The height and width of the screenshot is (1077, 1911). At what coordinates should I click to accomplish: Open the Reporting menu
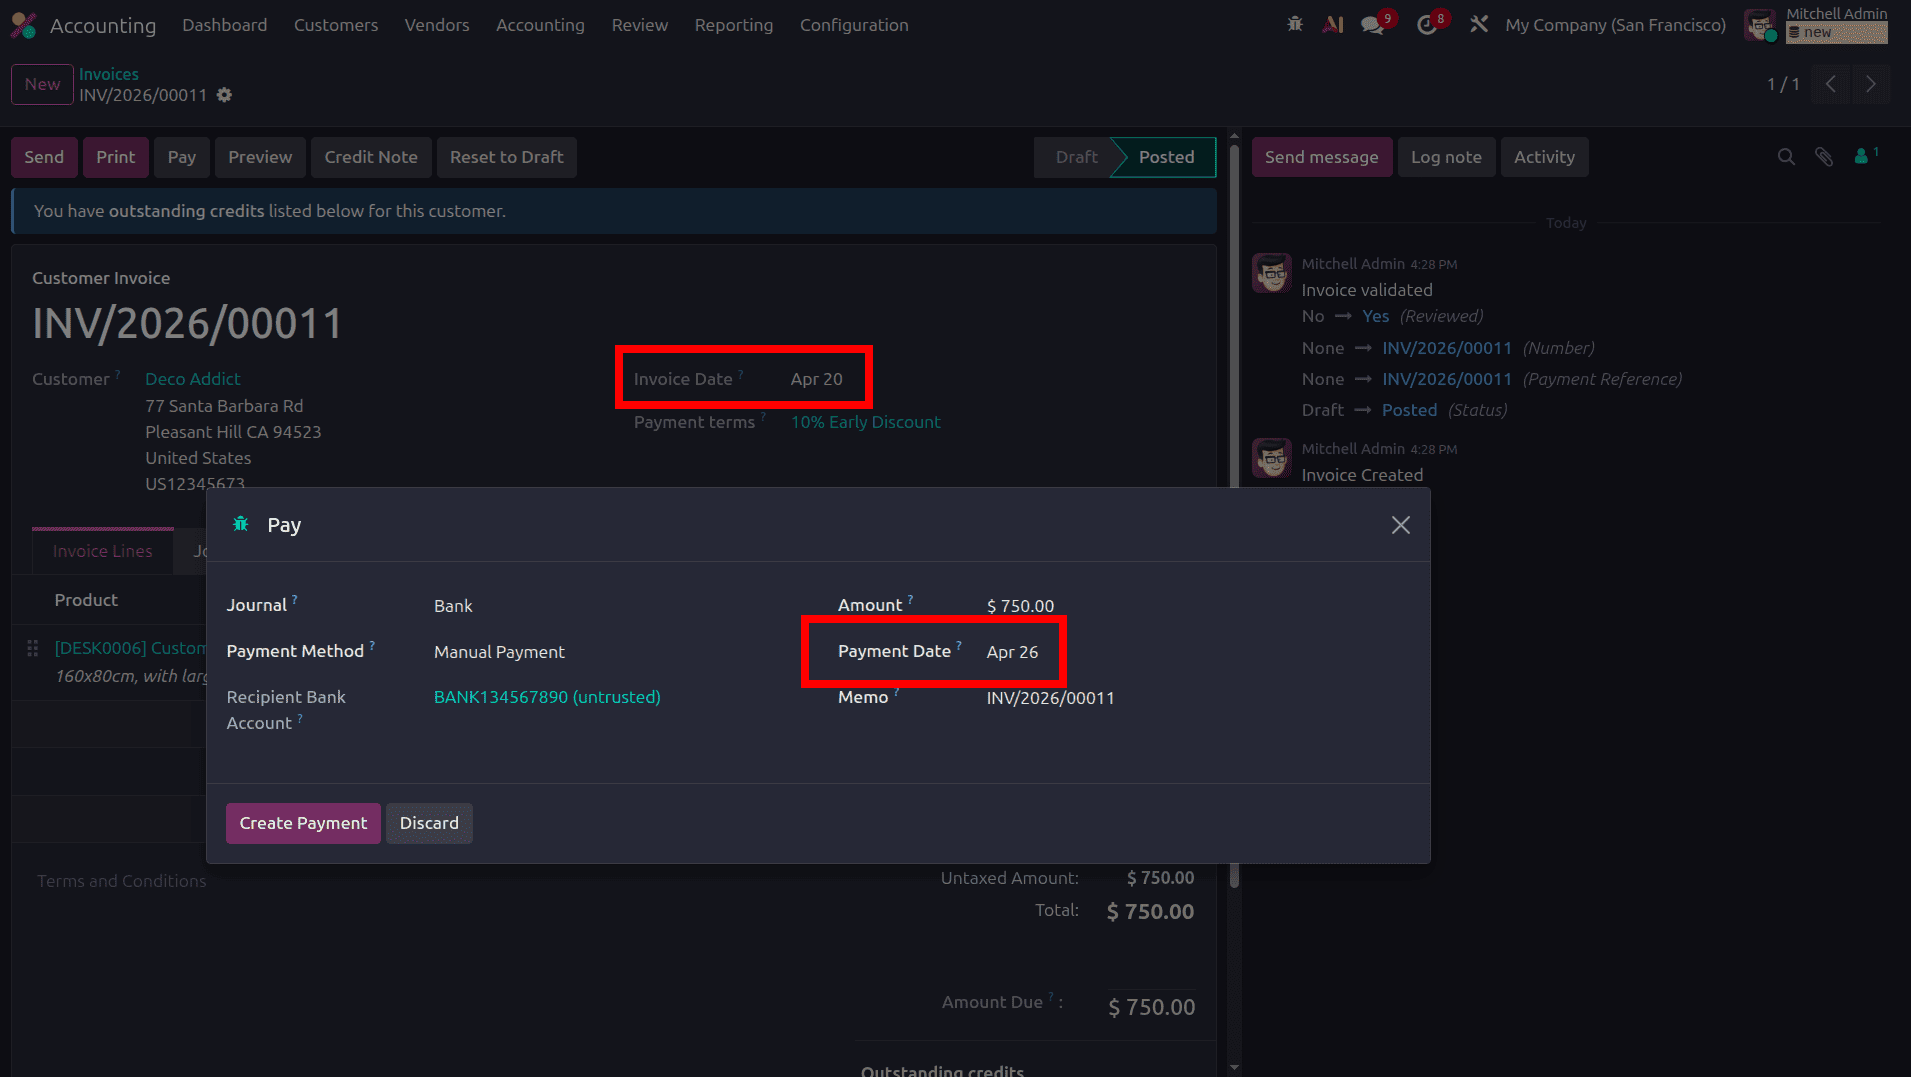click(x=734, y=25)
